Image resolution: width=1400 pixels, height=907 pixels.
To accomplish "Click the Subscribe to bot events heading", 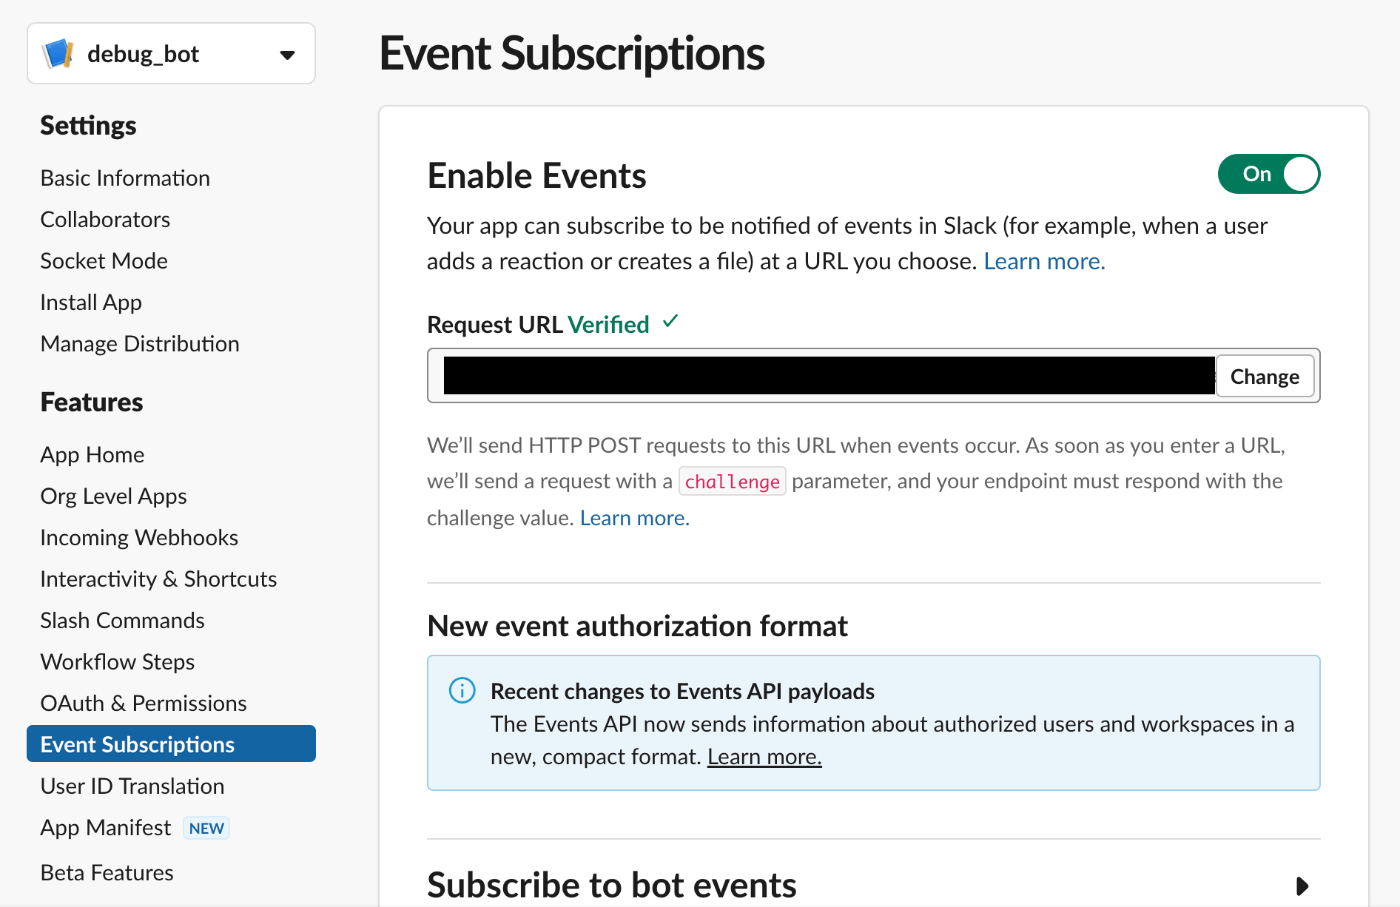I will (x=612, y=886).
